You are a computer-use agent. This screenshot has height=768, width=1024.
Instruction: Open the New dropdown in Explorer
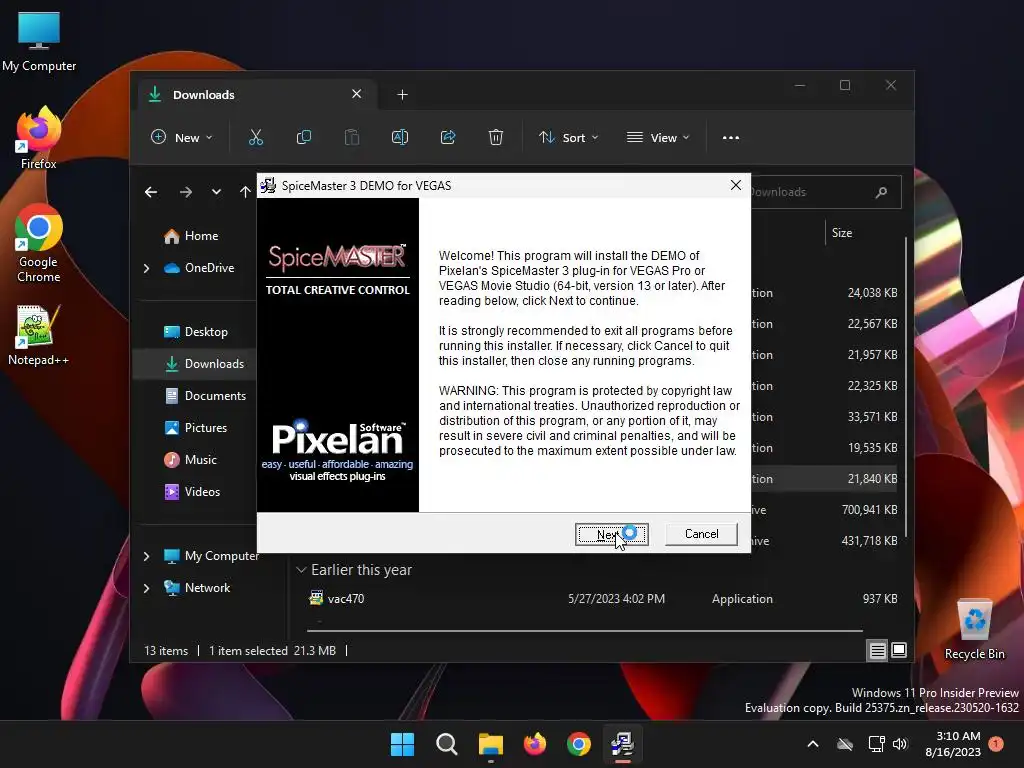pos(182,138)
